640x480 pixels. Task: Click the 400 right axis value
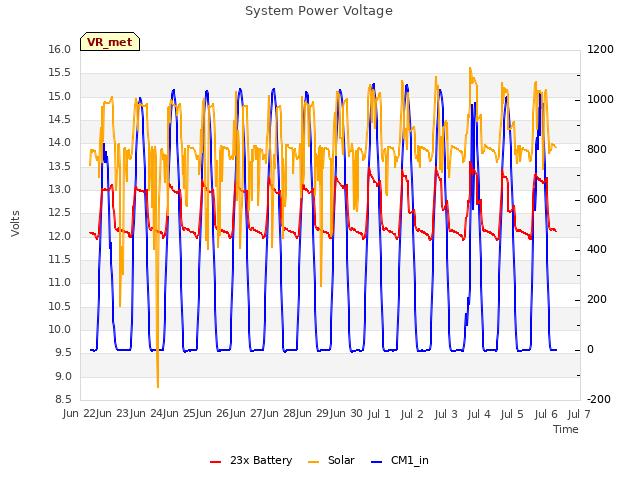[597, 249]
